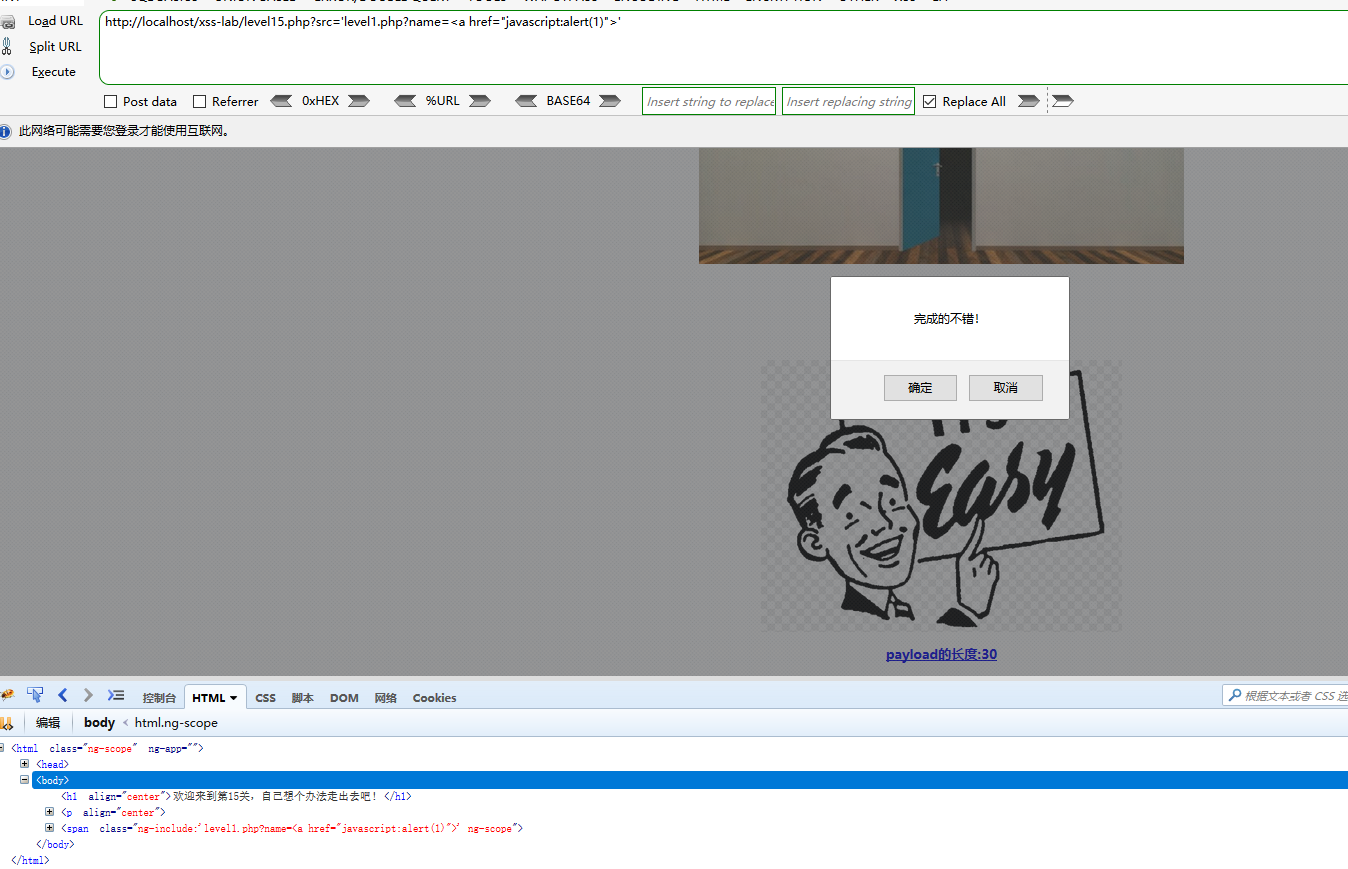1348x869 pixels.
Task: Switch to the 控制台 tab
Action: (x=159, y=698)
